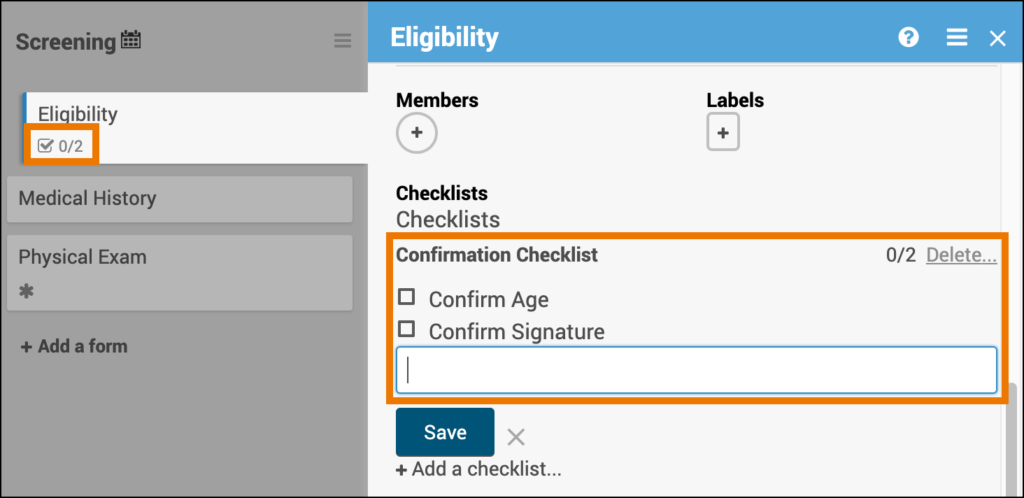1024x498 pixels.
Task: Open the Screening list hamburger menu
Action: [343, 41]
